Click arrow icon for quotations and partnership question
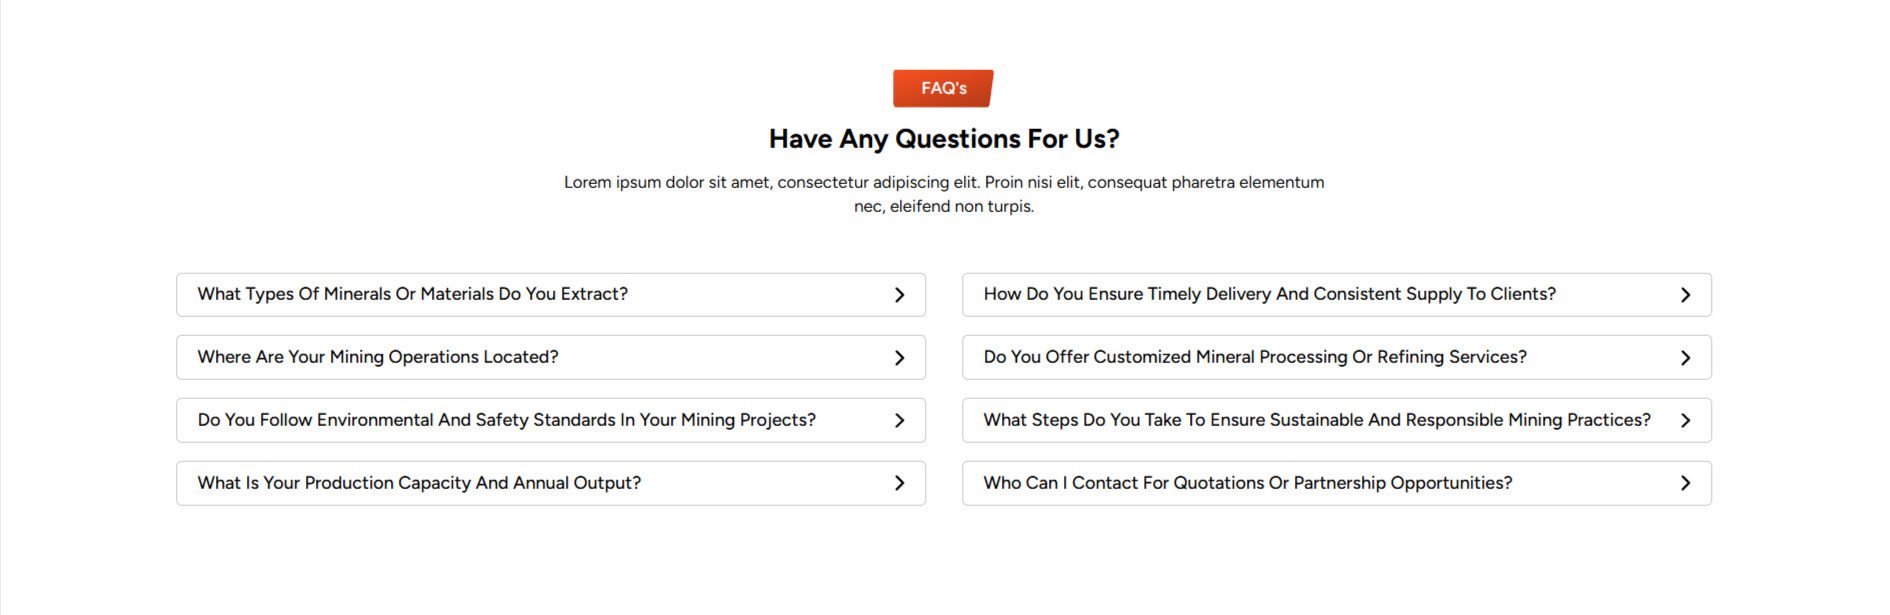Viewport: 1890px width, 615px height. click(x=1685, y=483)
